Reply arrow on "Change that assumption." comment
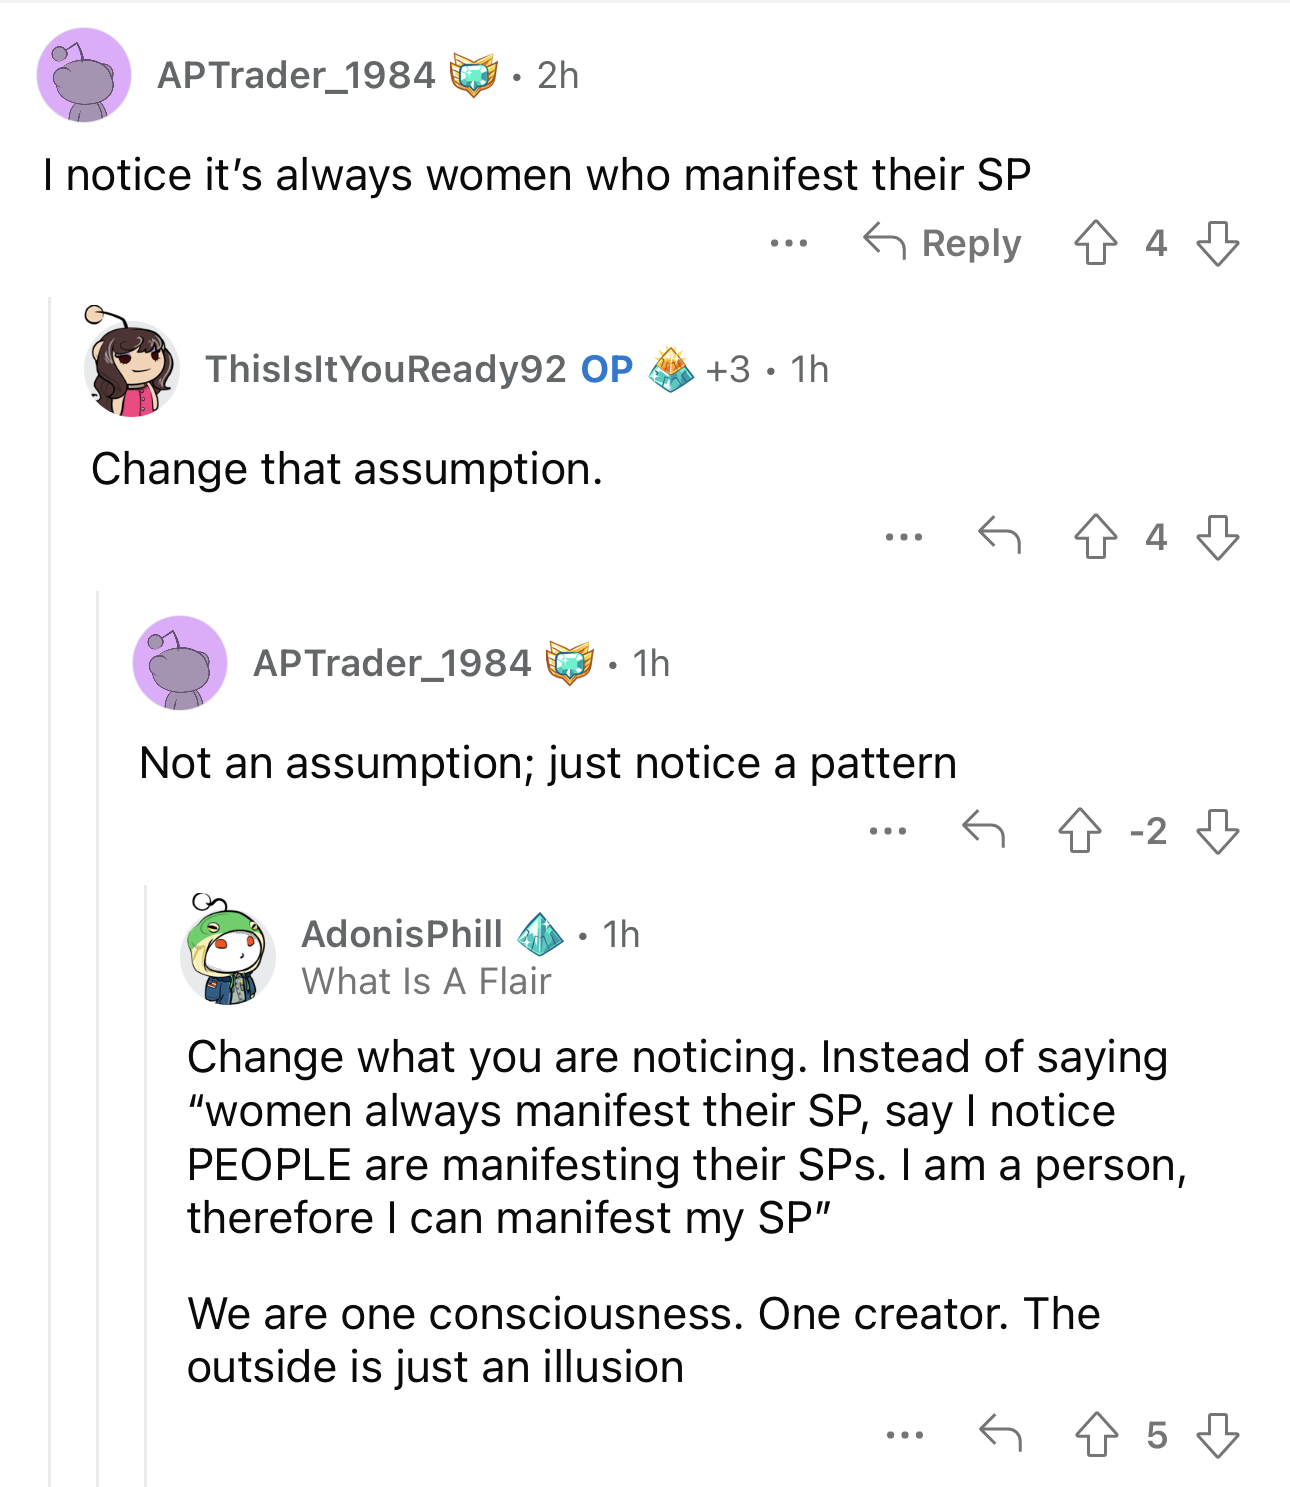The width and height of the screenshot is (1290, 1487). pos(999,536)
